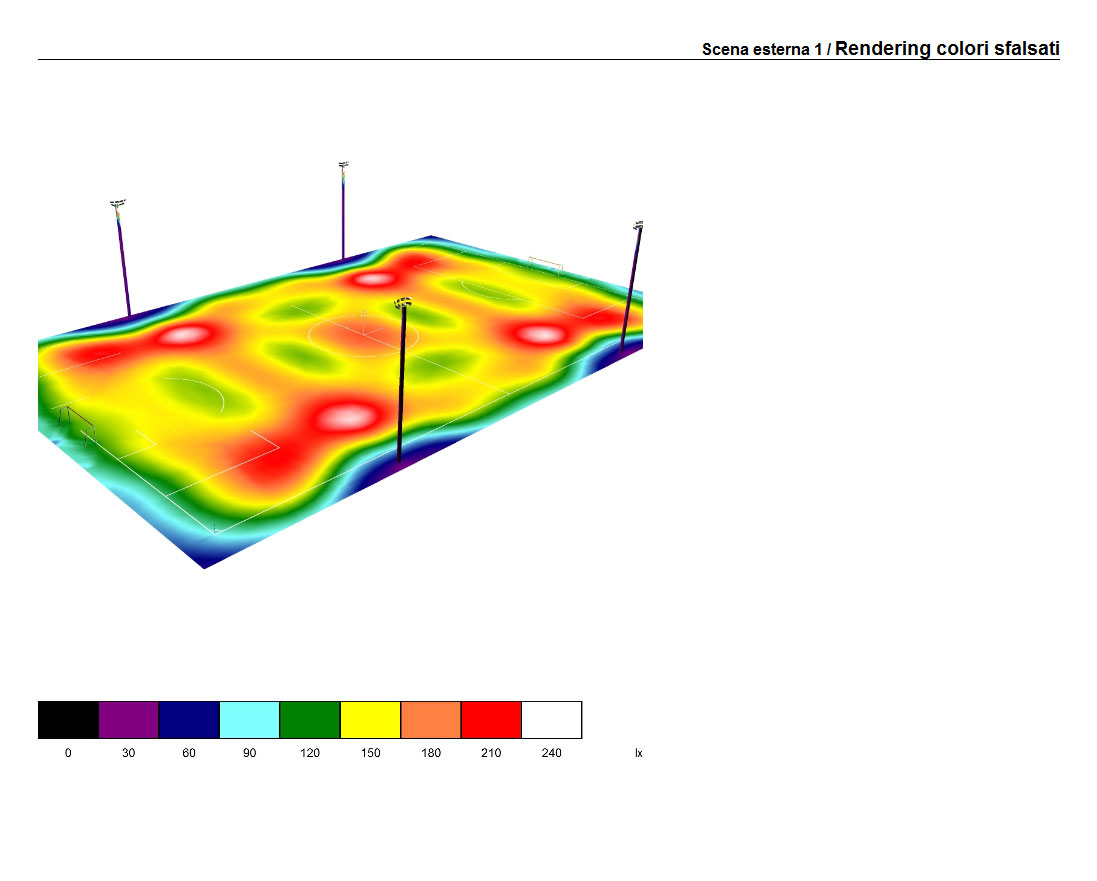
Task: Click the red legend swatch
Action: point(491,719)
